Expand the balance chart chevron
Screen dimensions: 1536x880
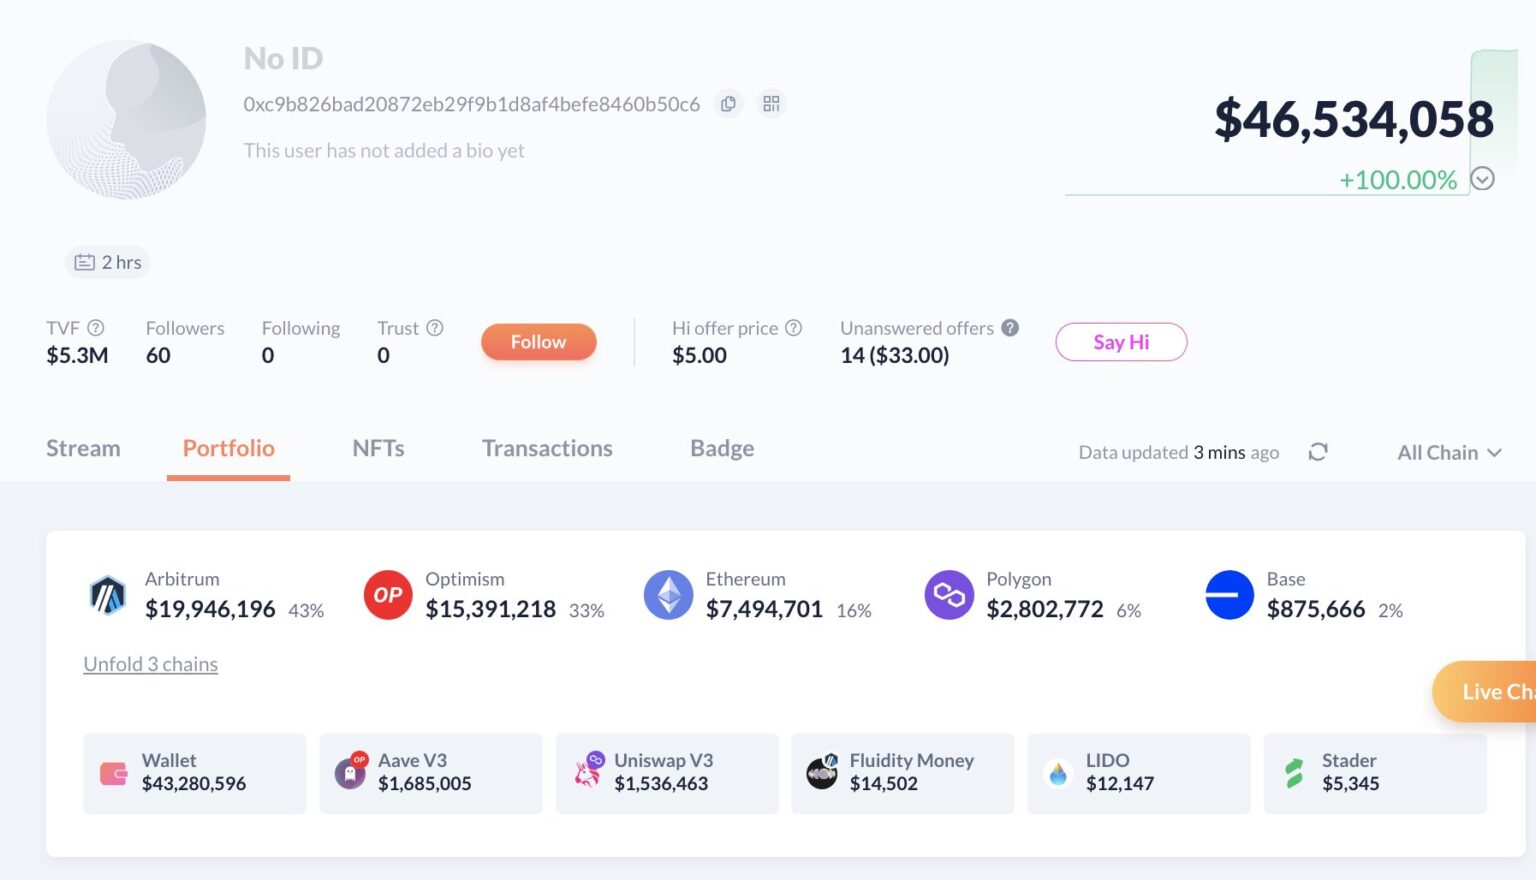pos(1482,179)
